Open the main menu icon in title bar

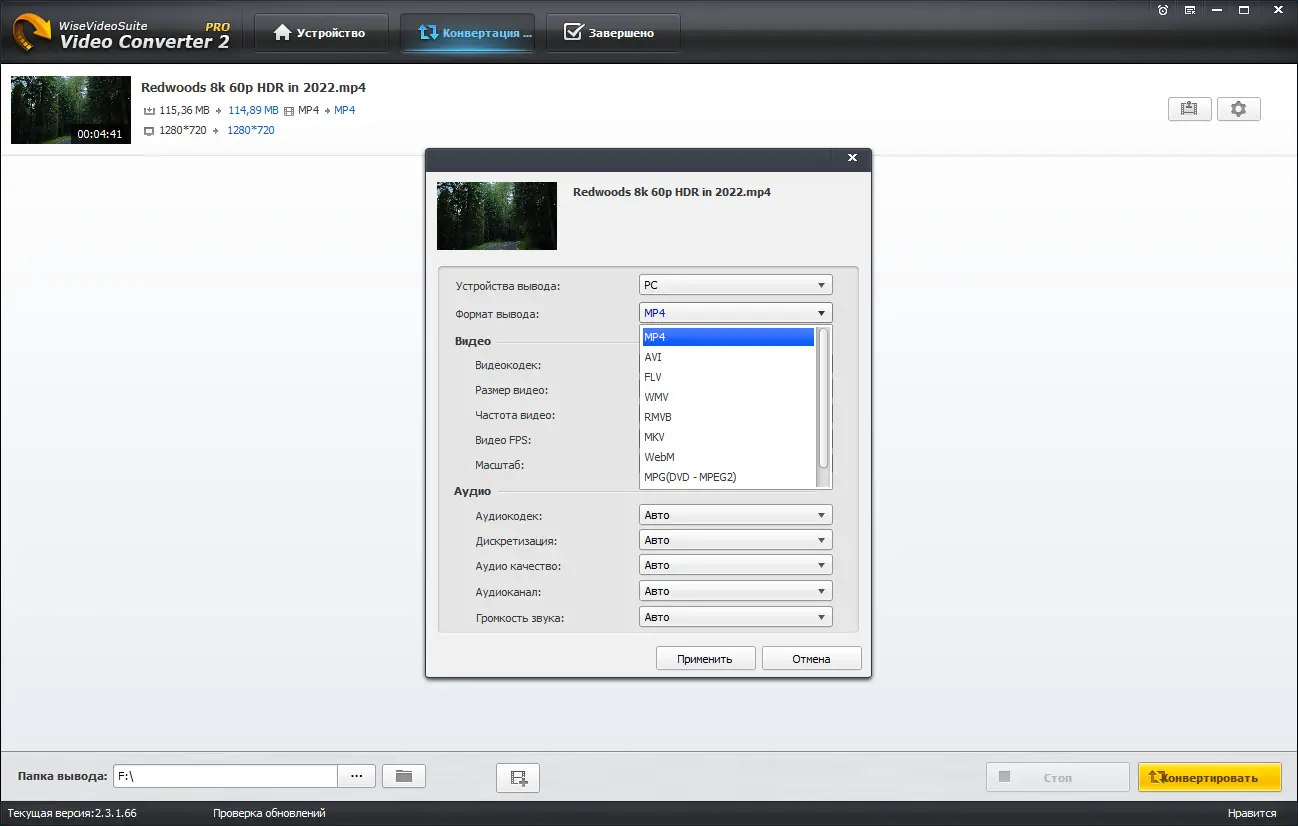click(1189, 10)
